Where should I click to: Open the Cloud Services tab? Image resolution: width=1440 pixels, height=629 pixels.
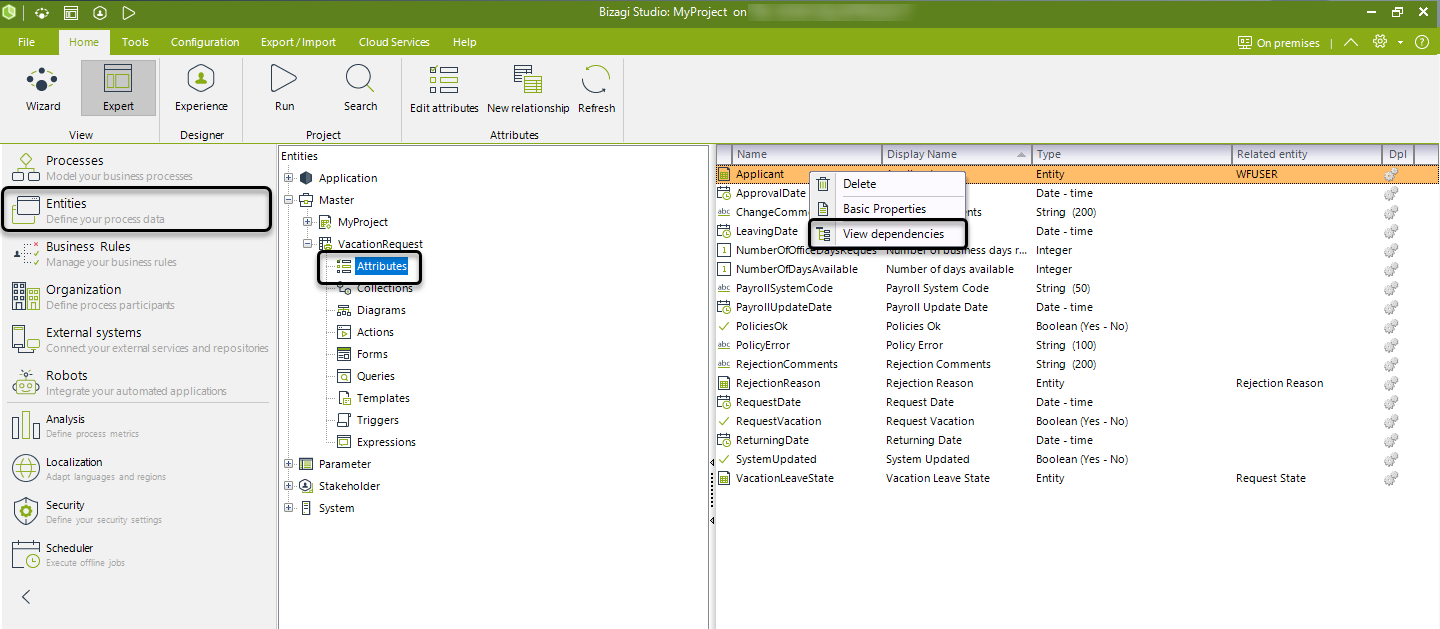point(394,42)
